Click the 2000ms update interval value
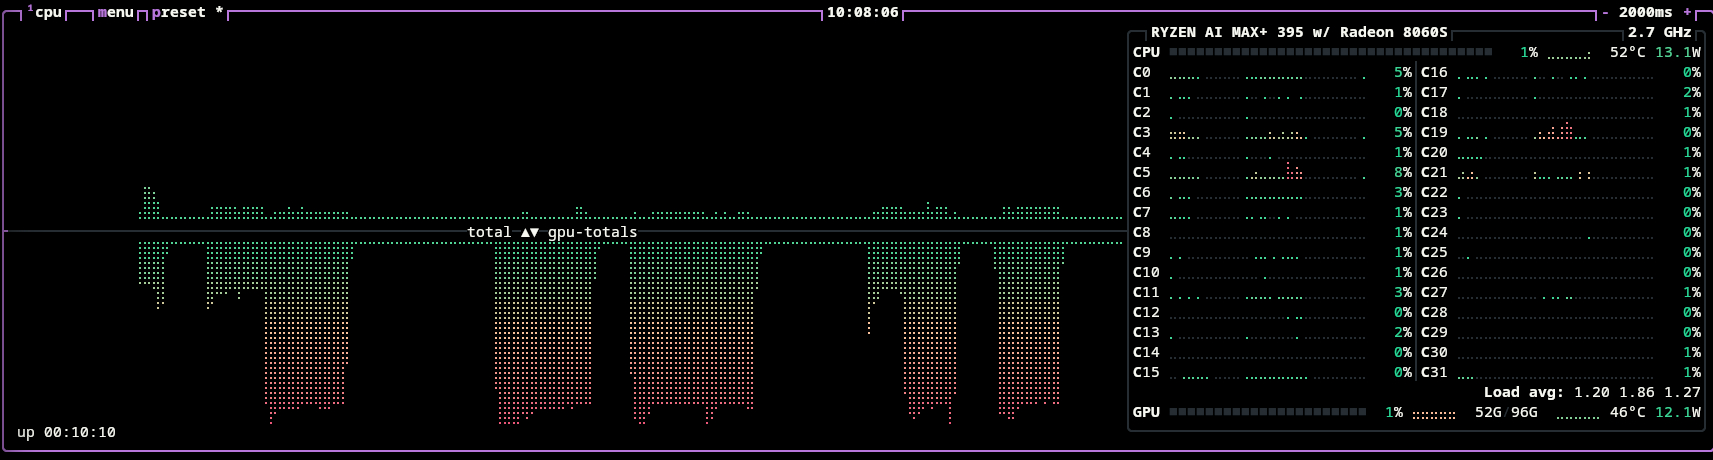 (x=1645, y=13)
